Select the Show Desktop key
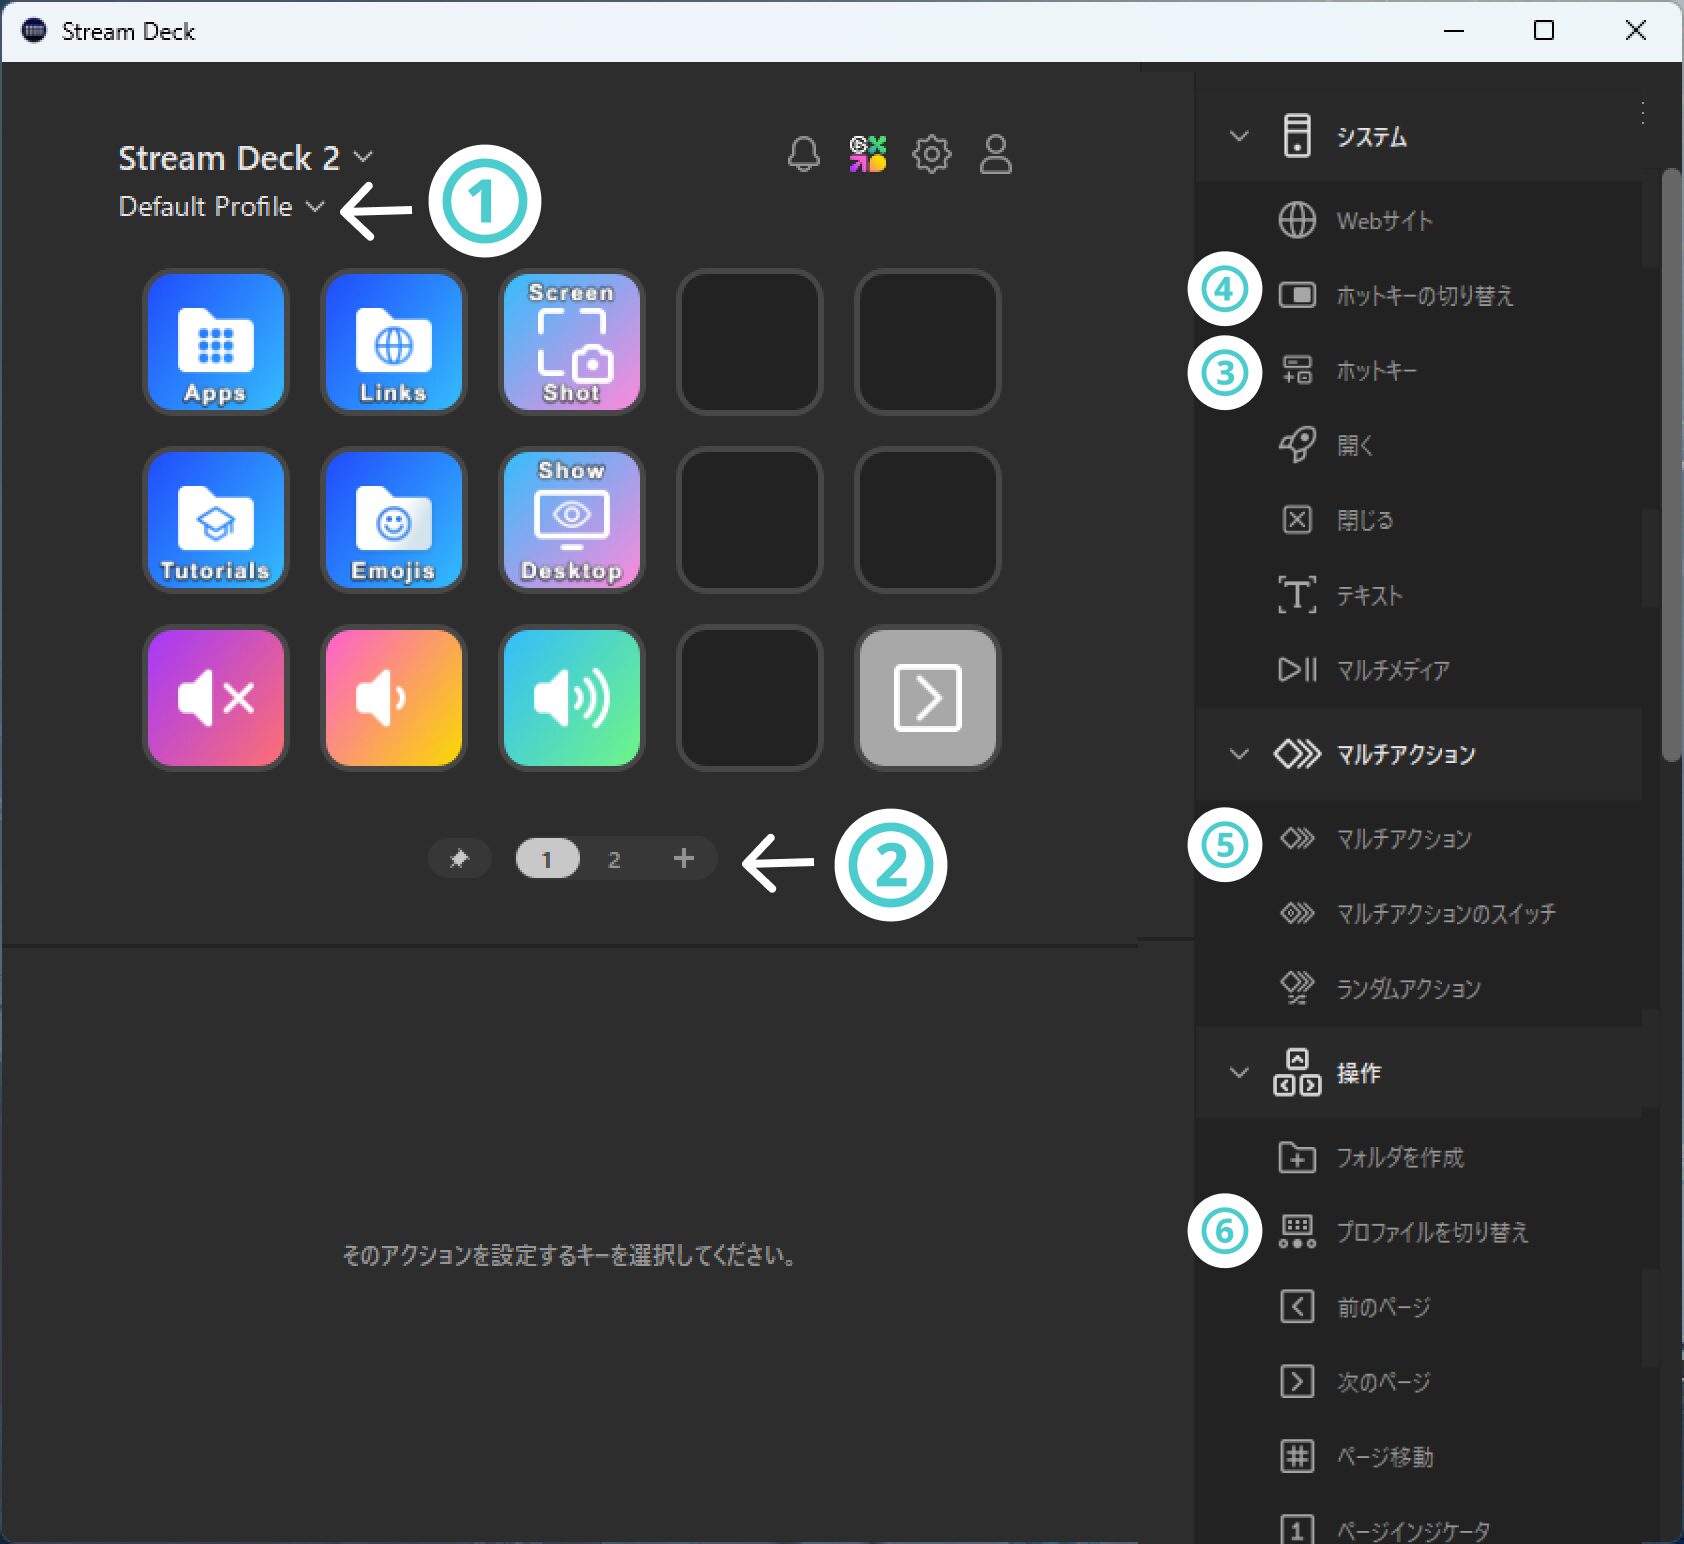The height and width of the screenshot is (1544, 1684). pos(571,520)
